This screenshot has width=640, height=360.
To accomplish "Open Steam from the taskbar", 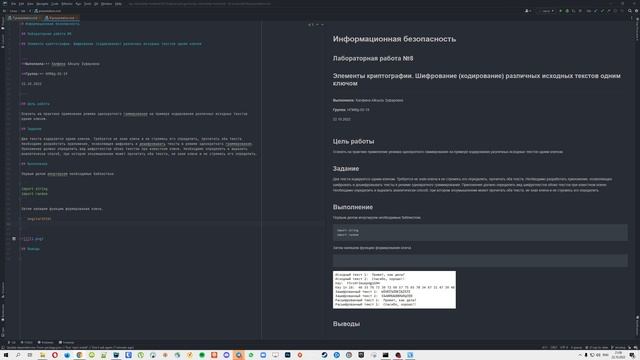I will point(324,355).
